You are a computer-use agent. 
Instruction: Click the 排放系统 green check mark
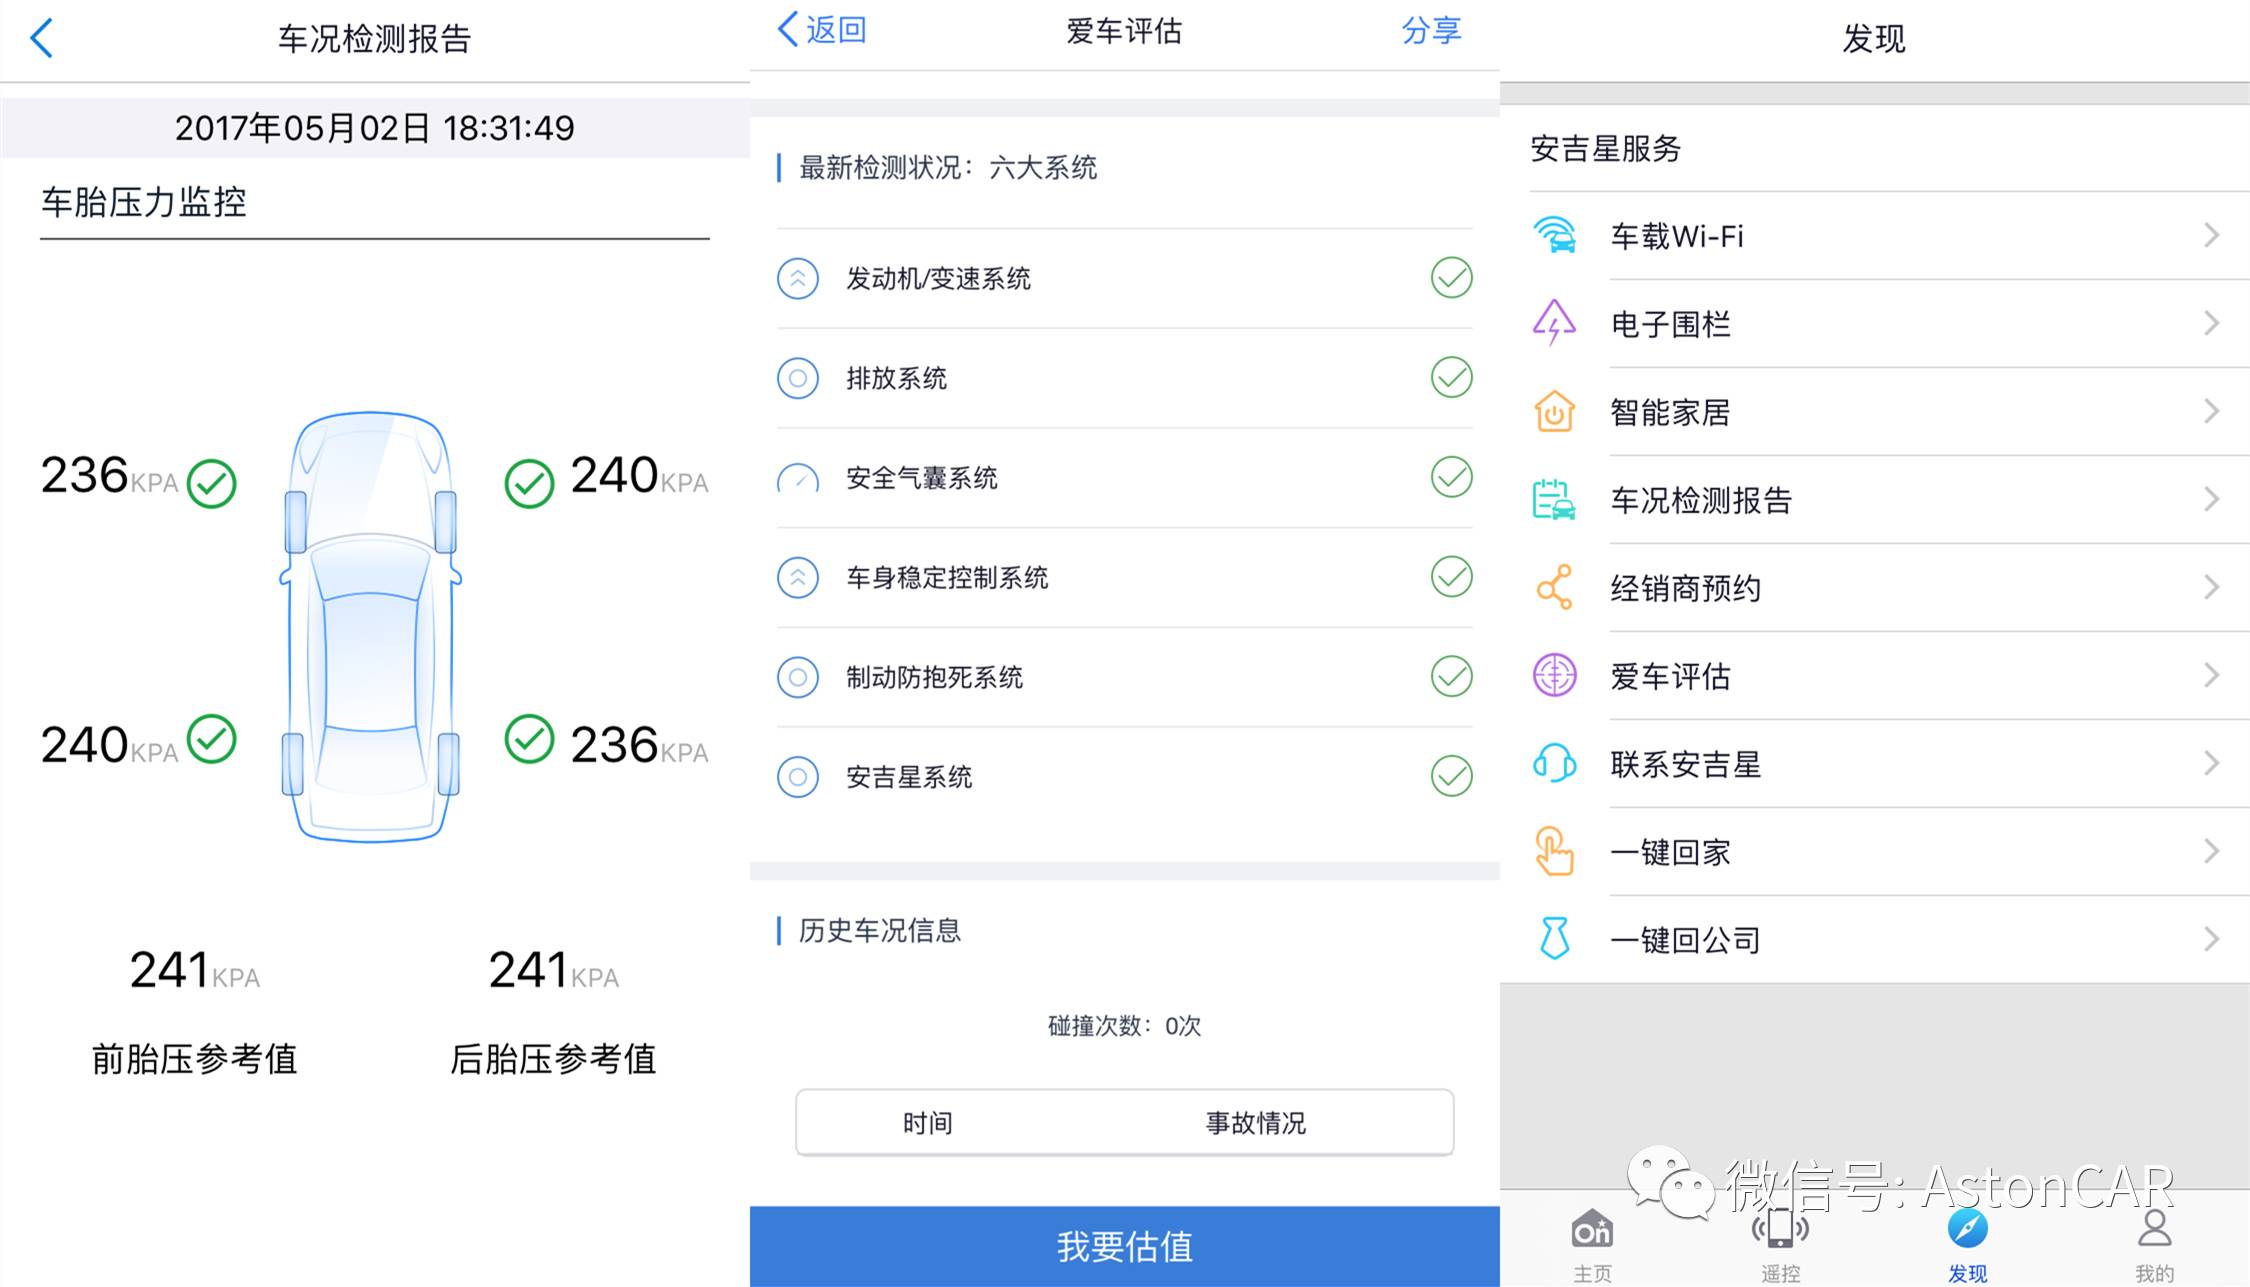tap(1451, 377)
